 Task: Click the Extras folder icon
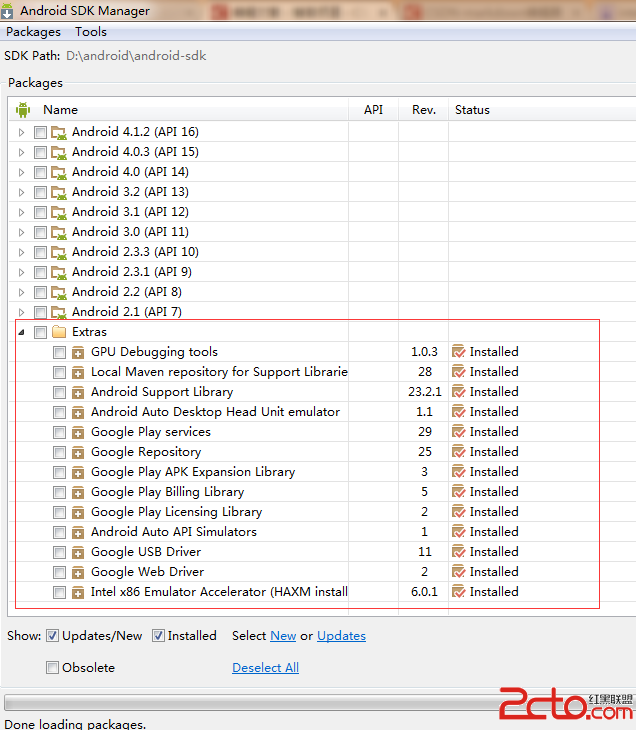pyautogui.click(x=59, y=332)
